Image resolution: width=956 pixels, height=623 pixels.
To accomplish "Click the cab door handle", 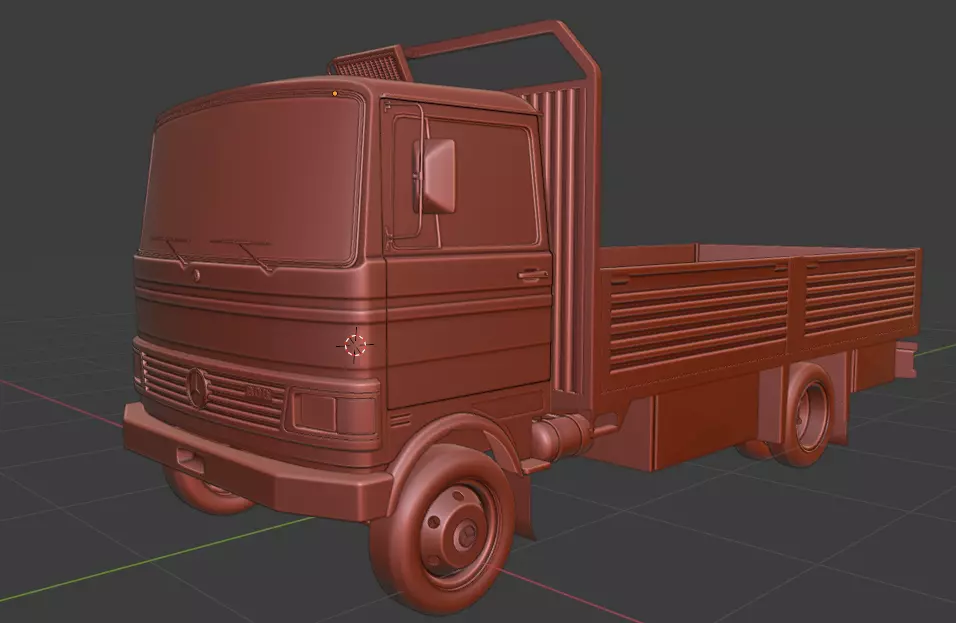I will tap(532, 276).
